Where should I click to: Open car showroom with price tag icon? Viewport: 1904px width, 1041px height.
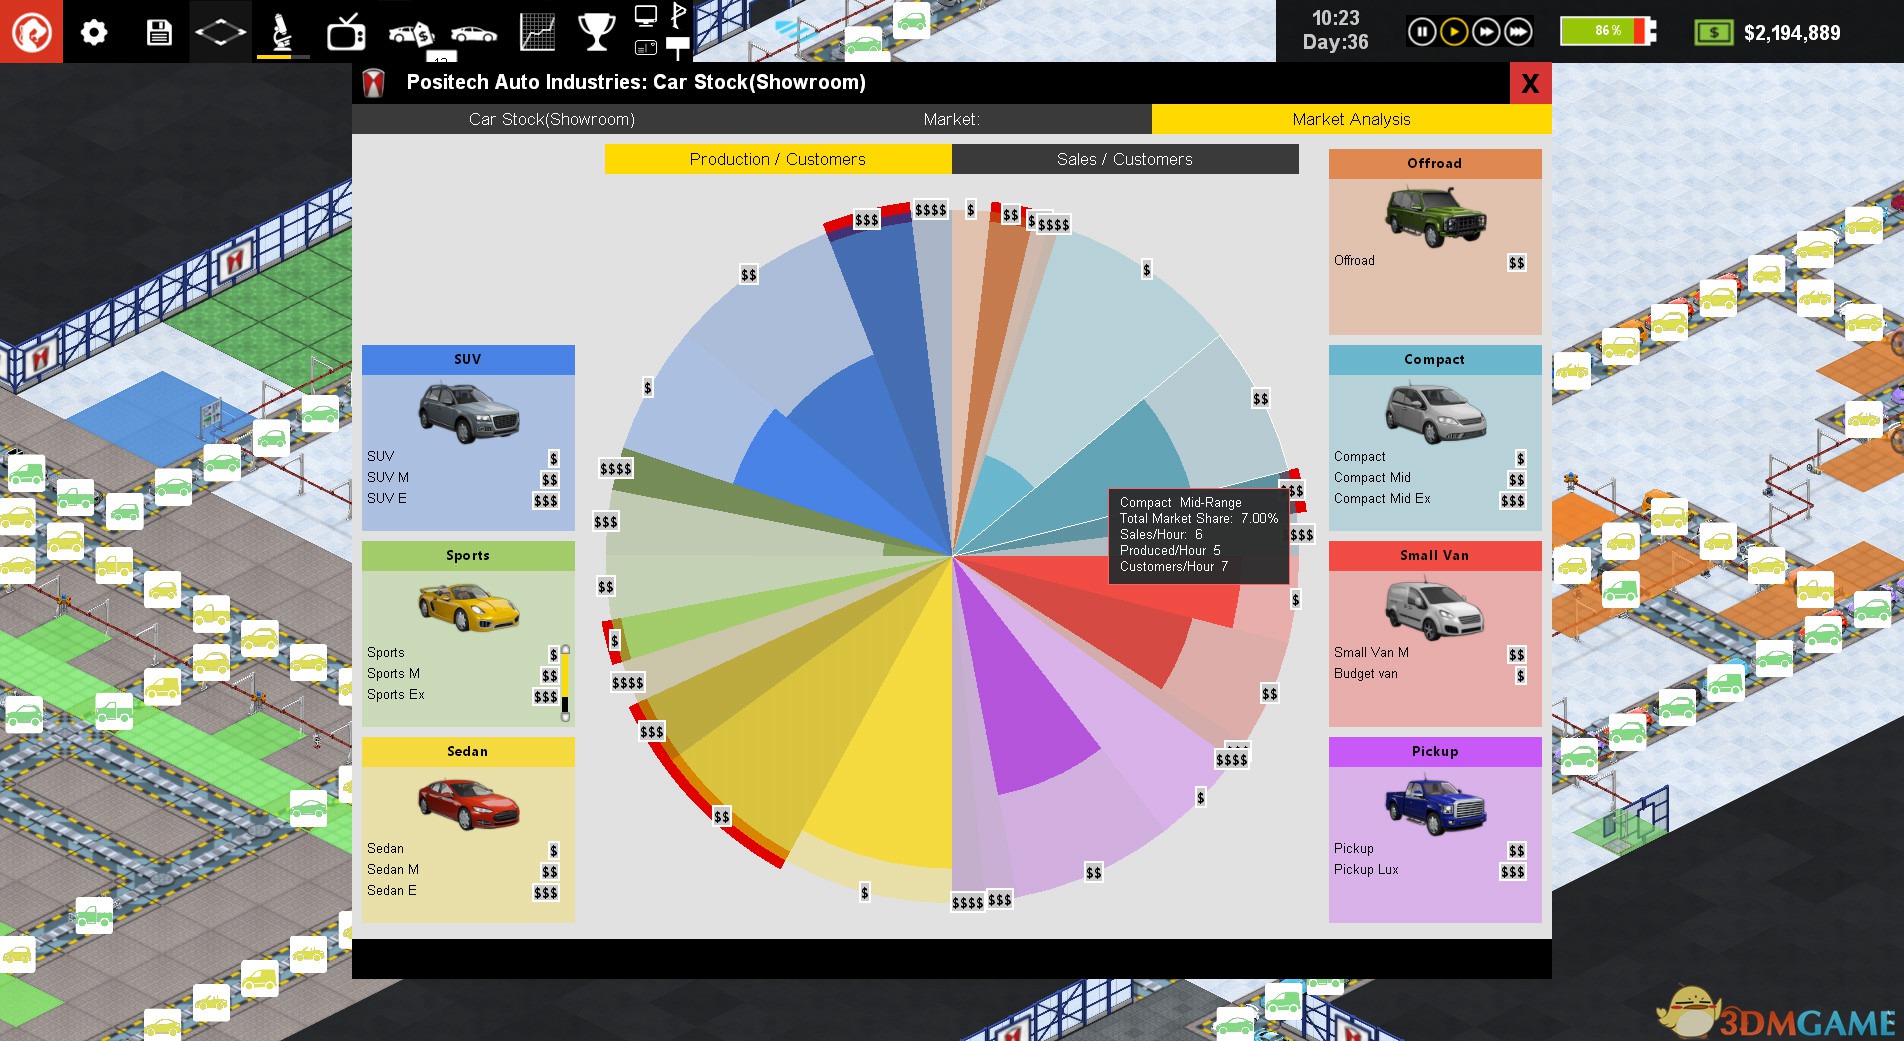pyautogui.click(x=410, y=33)
